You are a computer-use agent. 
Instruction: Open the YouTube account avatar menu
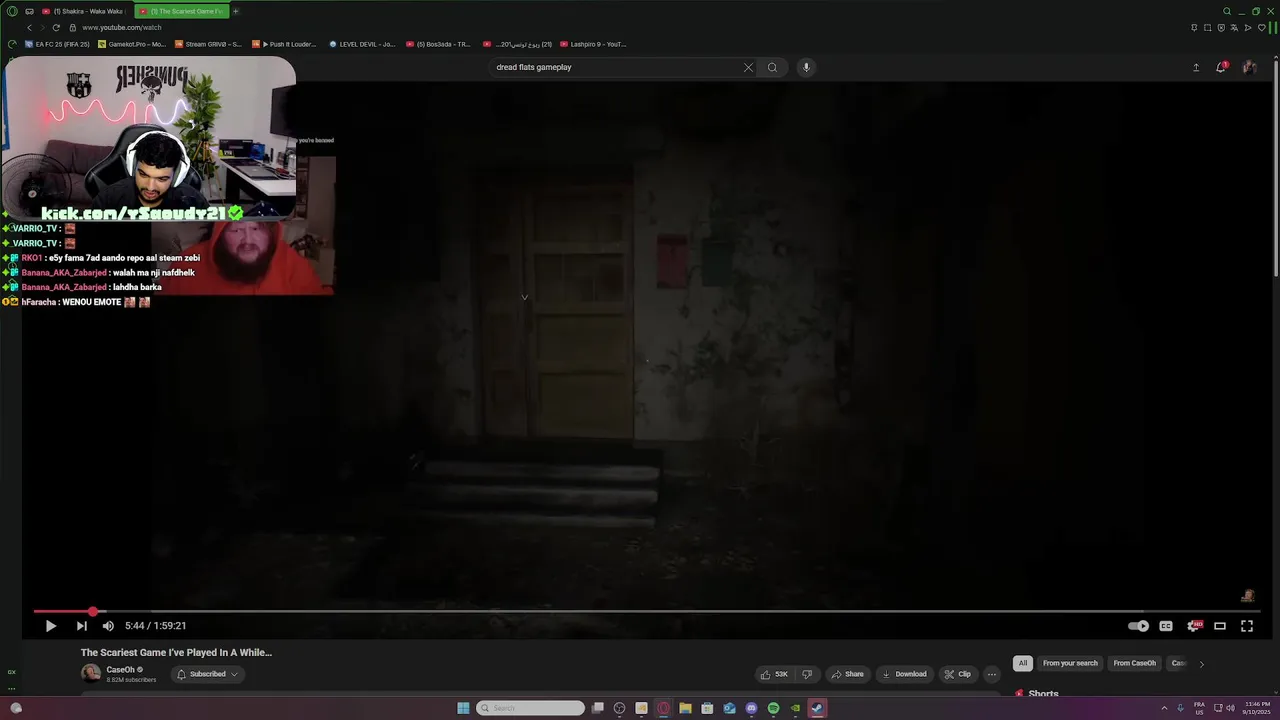(1249, 67)
